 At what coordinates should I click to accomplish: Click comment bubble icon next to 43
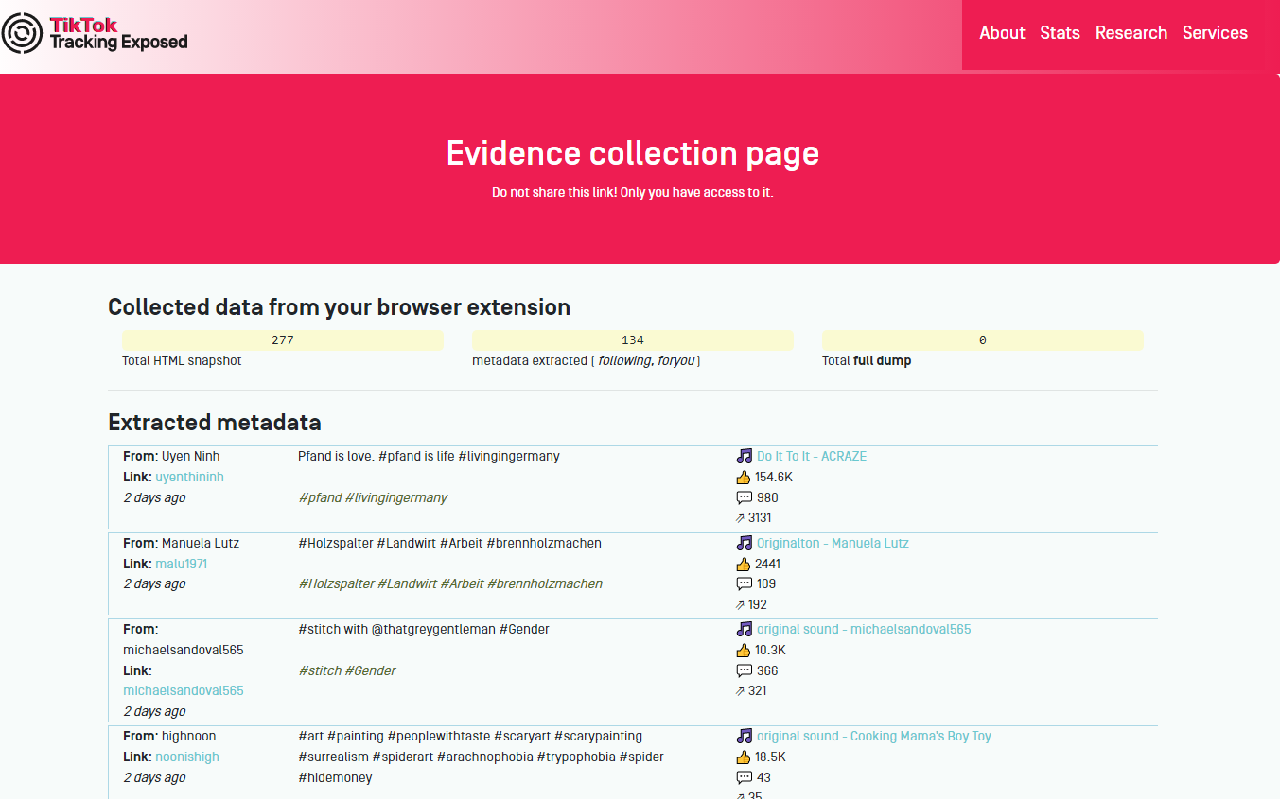coord(744,777)
